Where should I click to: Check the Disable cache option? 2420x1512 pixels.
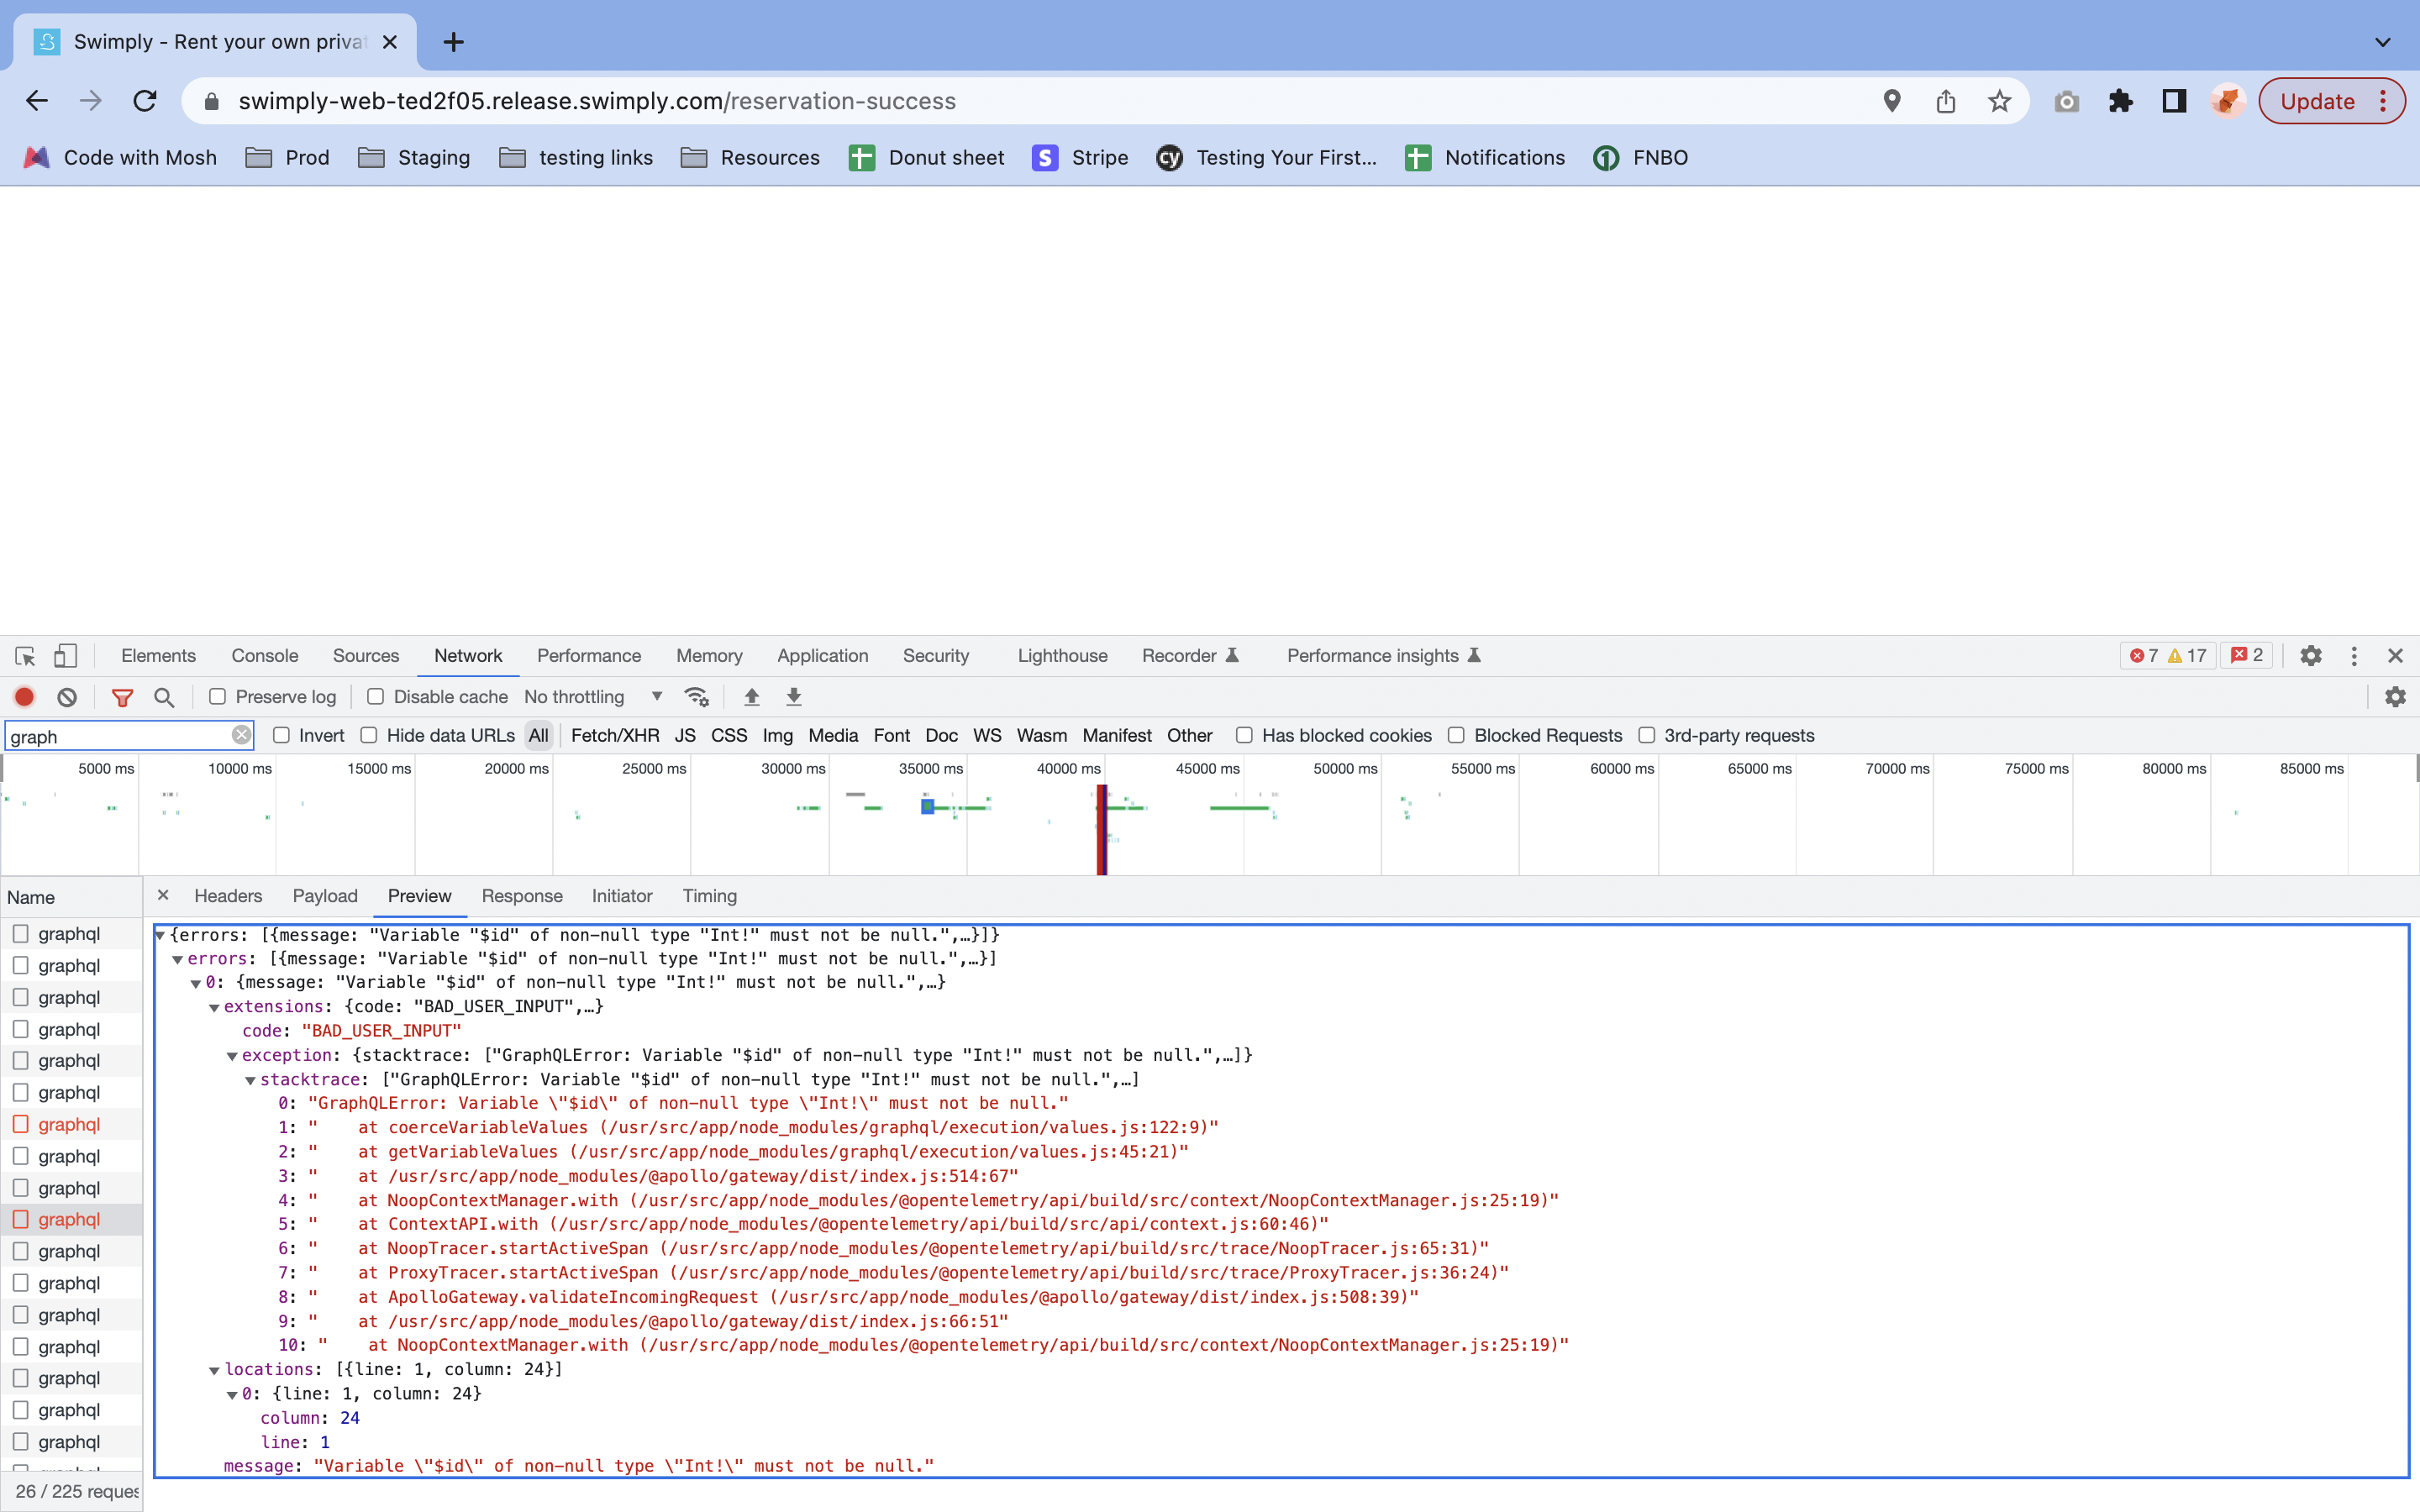375,697
